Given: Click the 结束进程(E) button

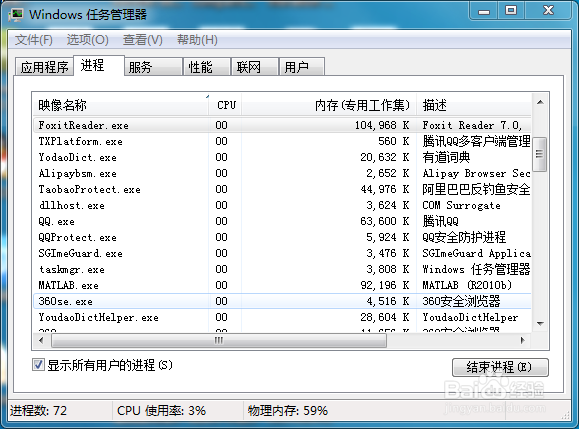Looking at the screenshot, I should click(x=500, y=367).
